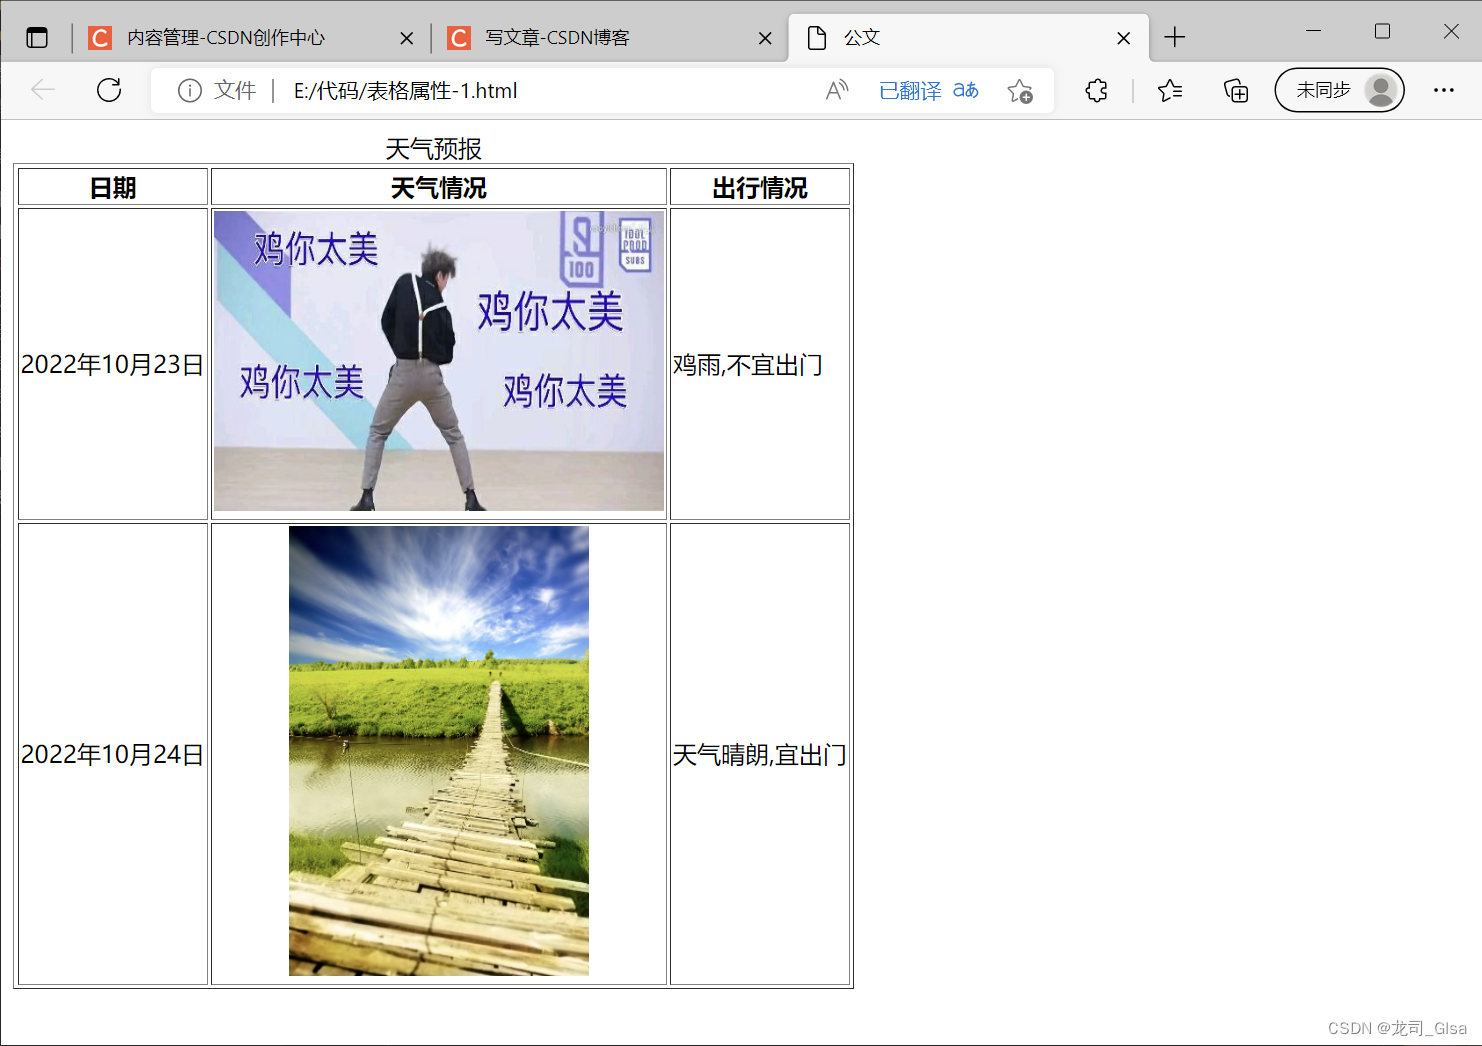Start read aloud feature
The image size is (1482, 1046).
837,90
